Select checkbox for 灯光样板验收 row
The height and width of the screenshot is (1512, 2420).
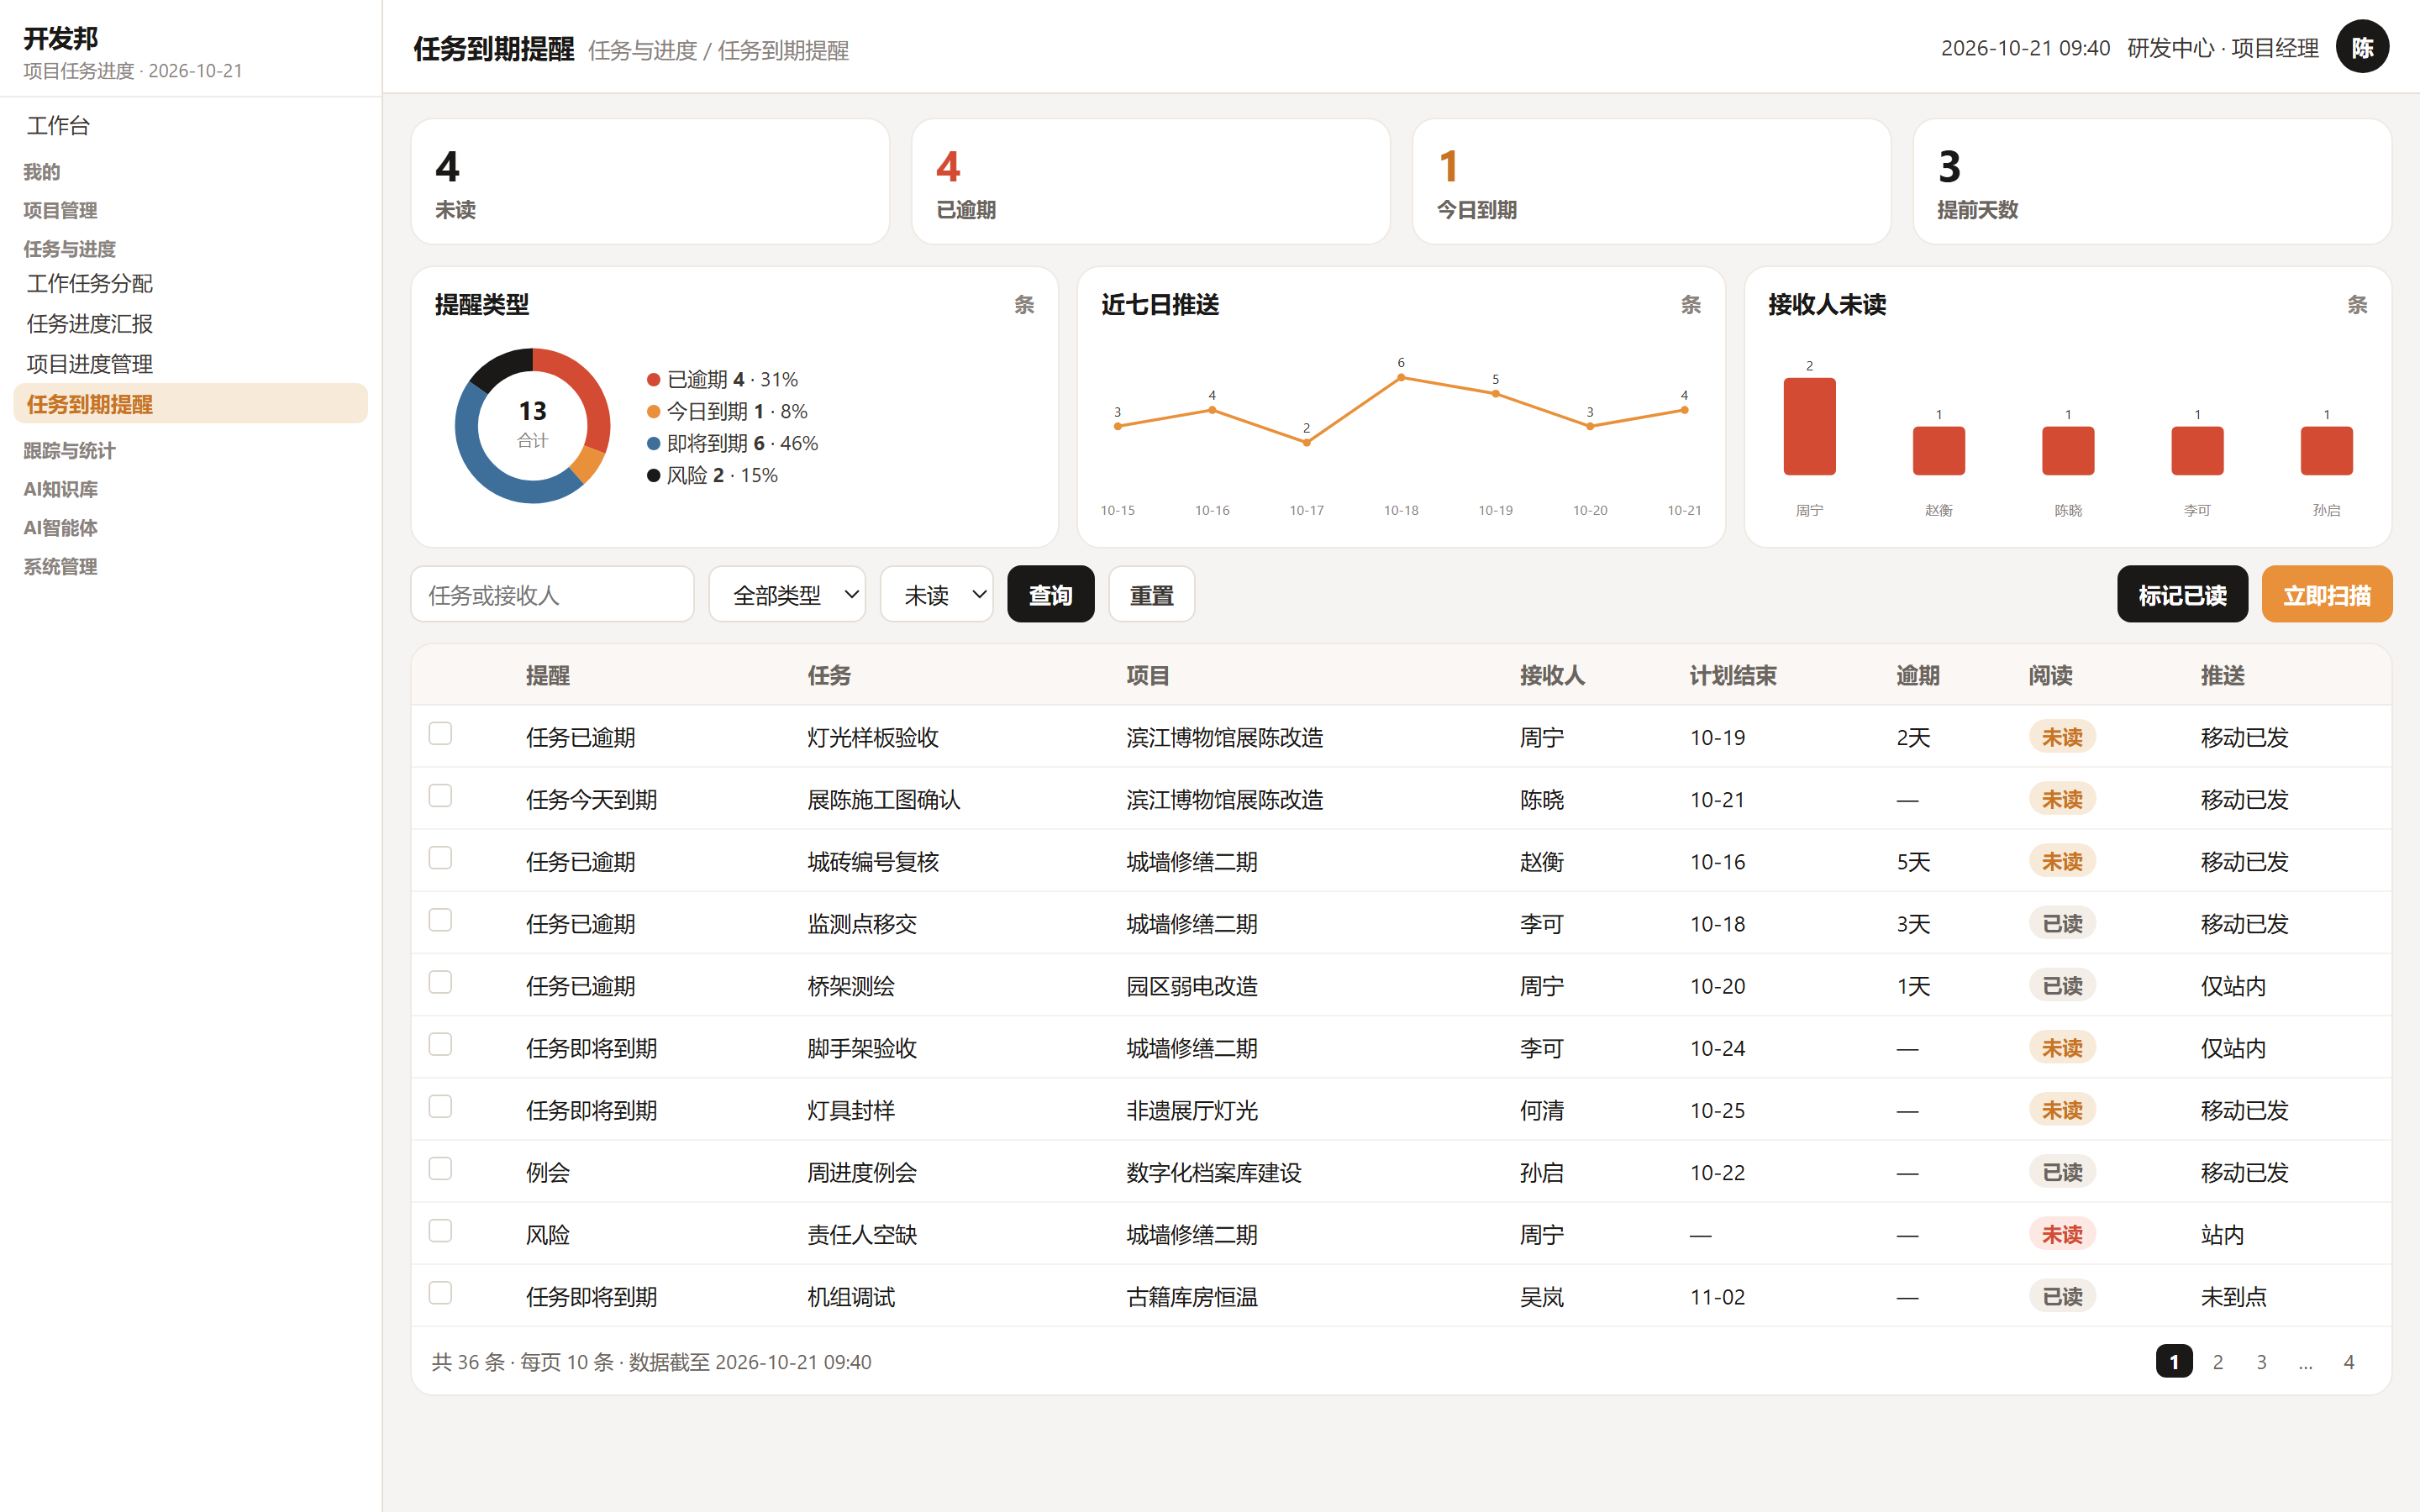coord(440,734)
